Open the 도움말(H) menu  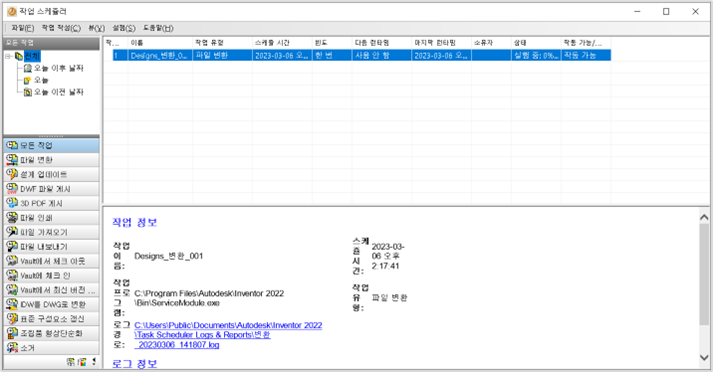point(158,28)
